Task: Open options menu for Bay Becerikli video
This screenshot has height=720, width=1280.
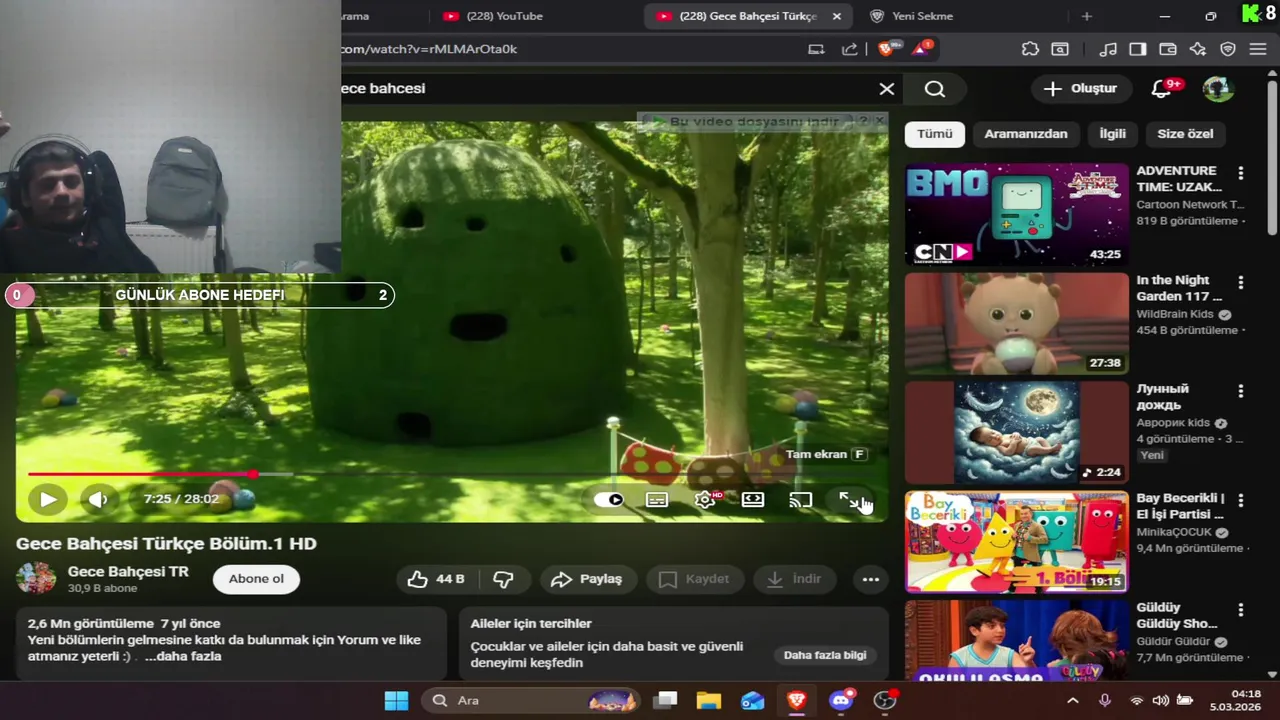Action: (1240, 500)
